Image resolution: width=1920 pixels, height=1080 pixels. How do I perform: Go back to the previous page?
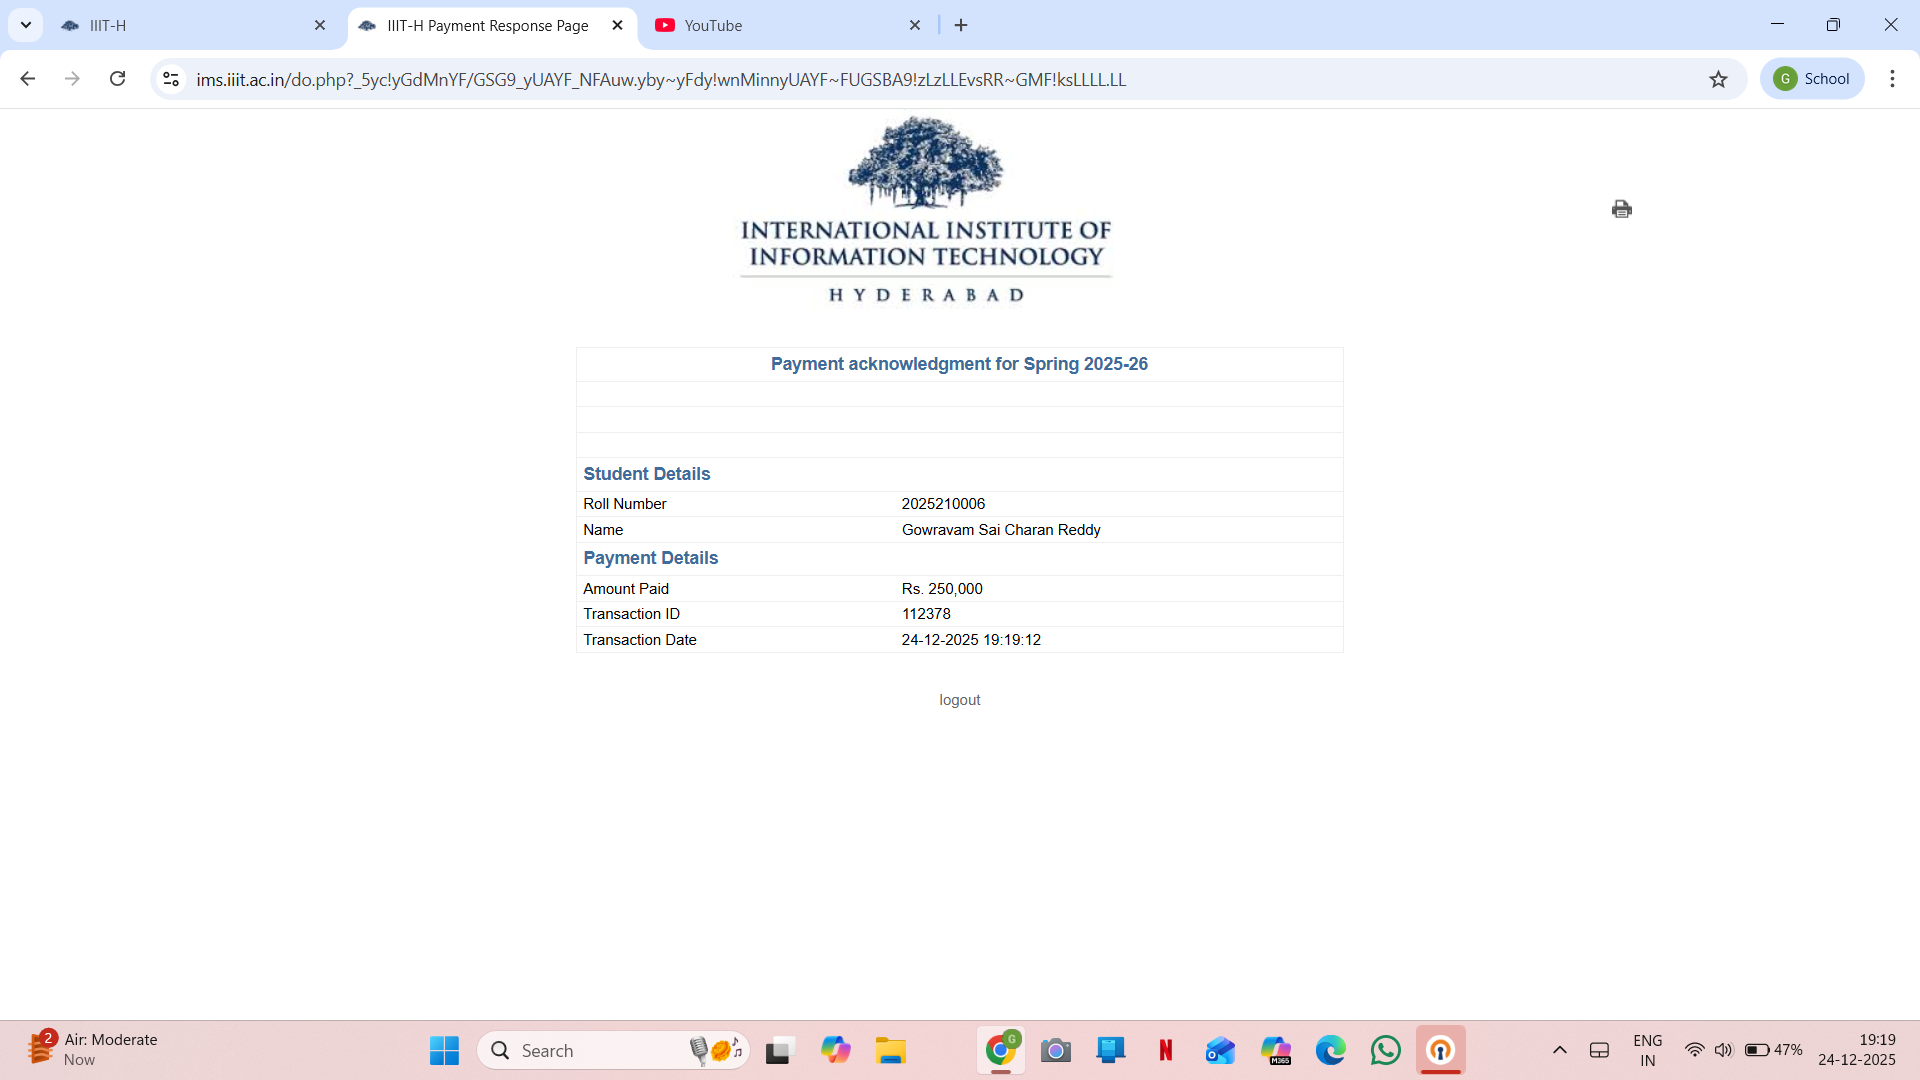click(28, 79)
